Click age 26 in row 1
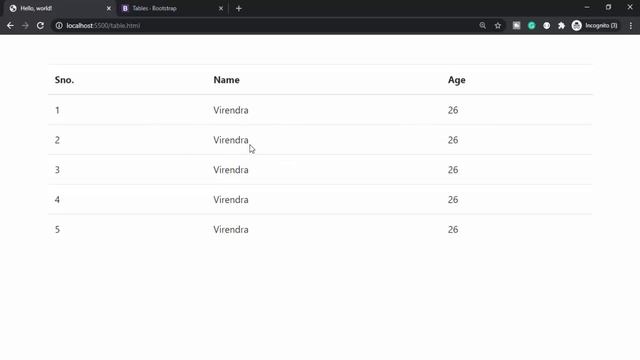This screenshot has height=360, width=640. click(x=453, y=110)
